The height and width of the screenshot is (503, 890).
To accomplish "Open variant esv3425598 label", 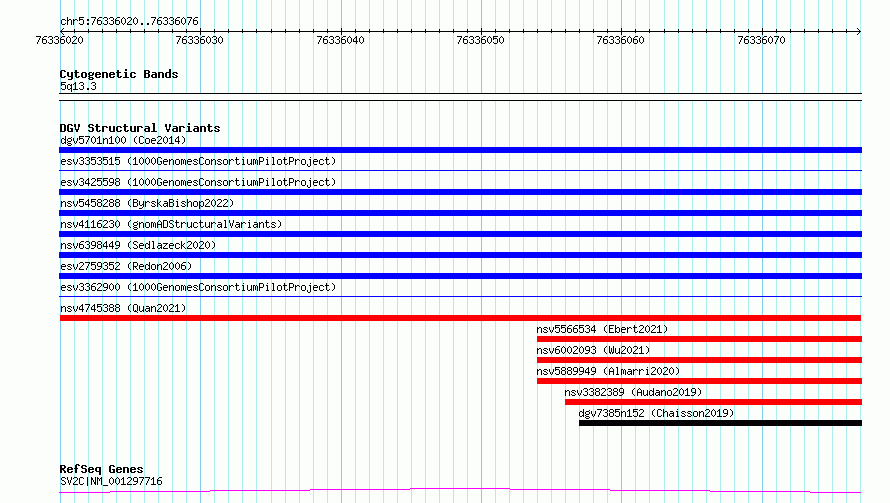I will [x=198, y=182].
